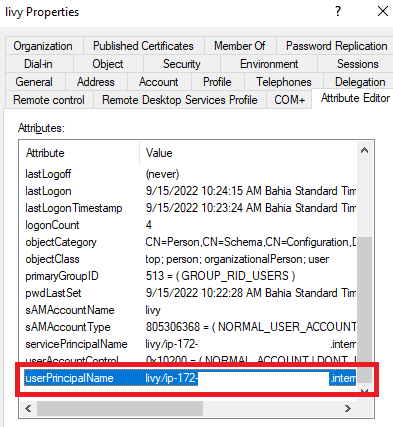Go to the Delegation tab
The width and height of the screenshot is (393, 427).
[x=360, y=82]
